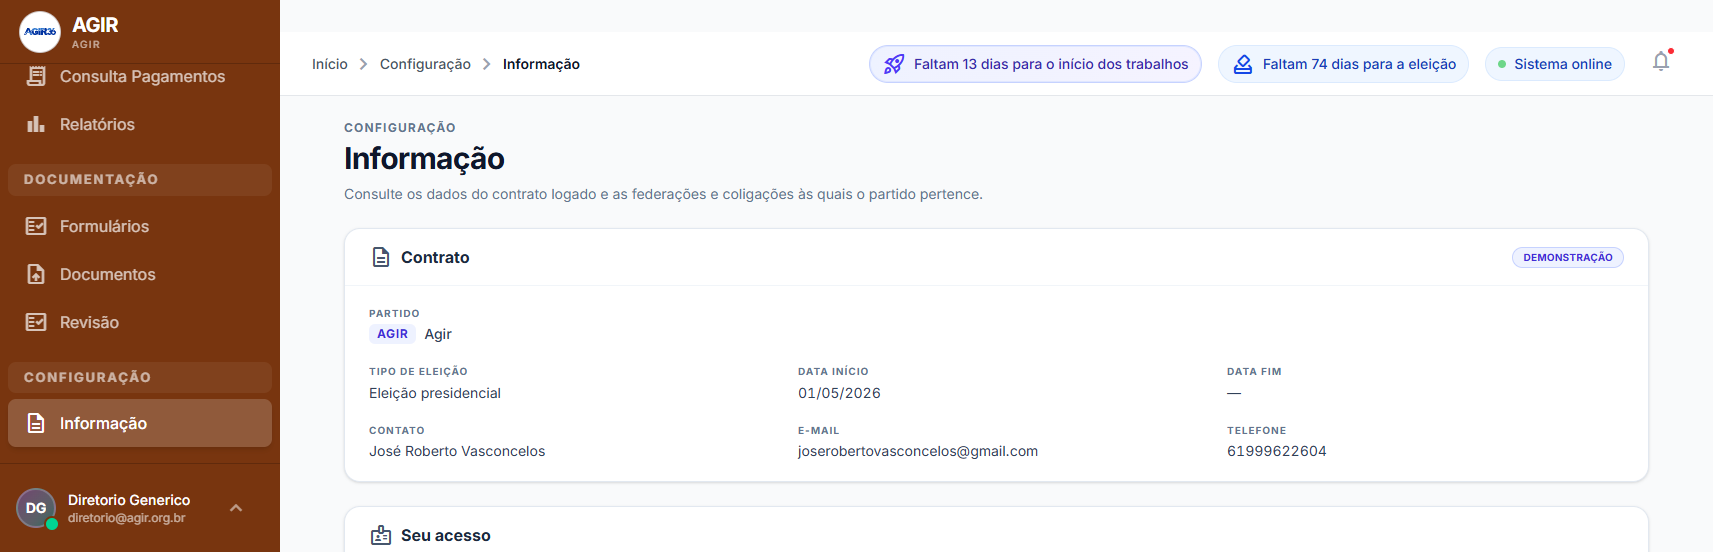
Task: Click the Informação breadcrumb item
Action: pos(541,64)
